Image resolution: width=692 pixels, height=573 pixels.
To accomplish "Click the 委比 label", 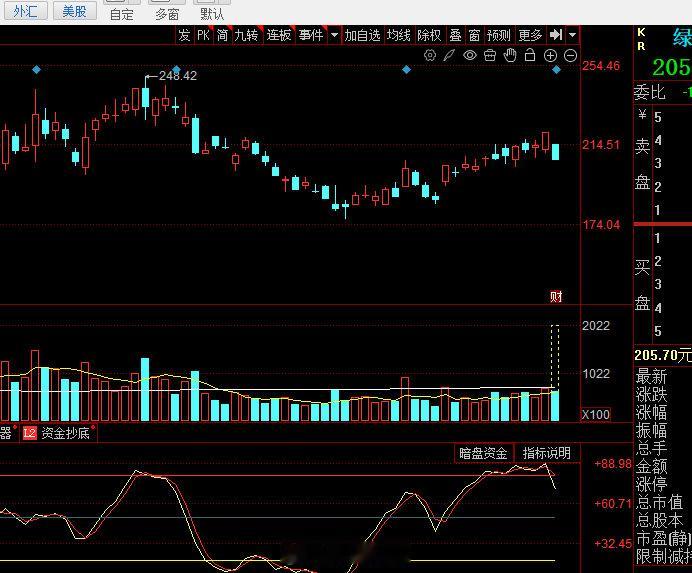I will pos(650,93).
